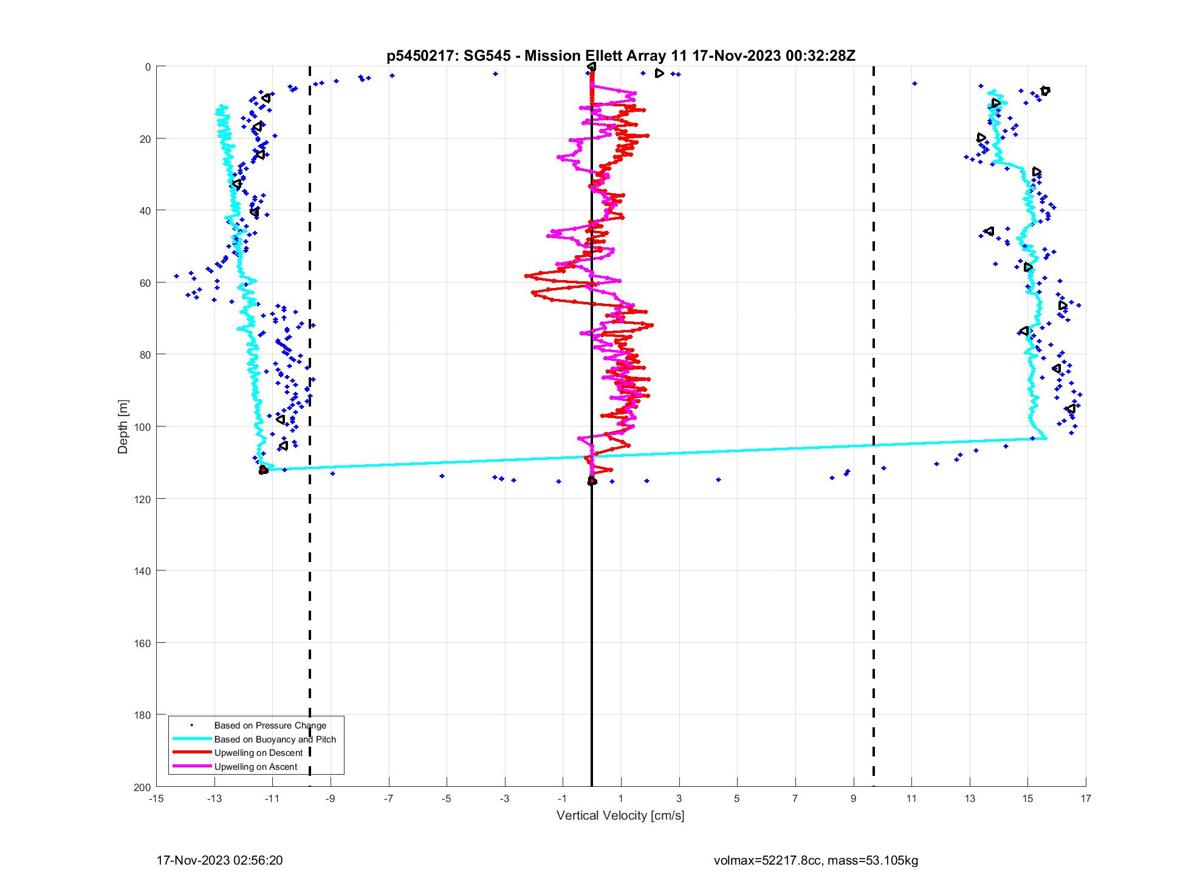This screenshot has width=1200, height=885.
Task: Click the x-axis tick label '9'
Action: (x=853, y=798)
